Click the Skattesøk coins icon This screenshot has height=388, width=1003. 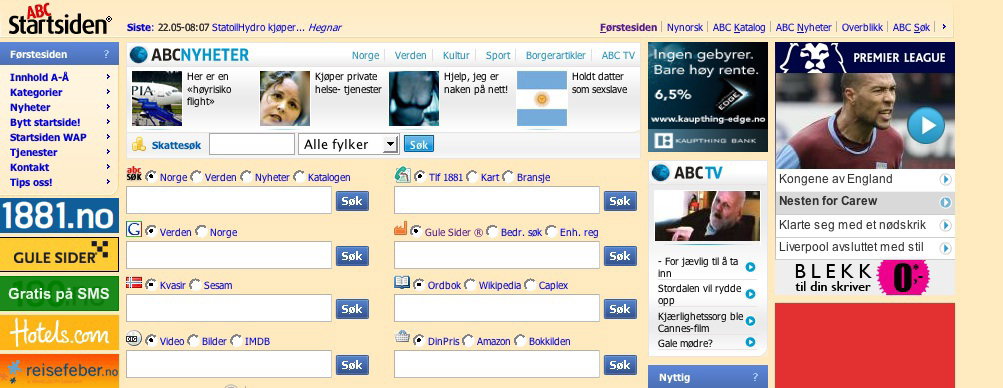[139, 144]
